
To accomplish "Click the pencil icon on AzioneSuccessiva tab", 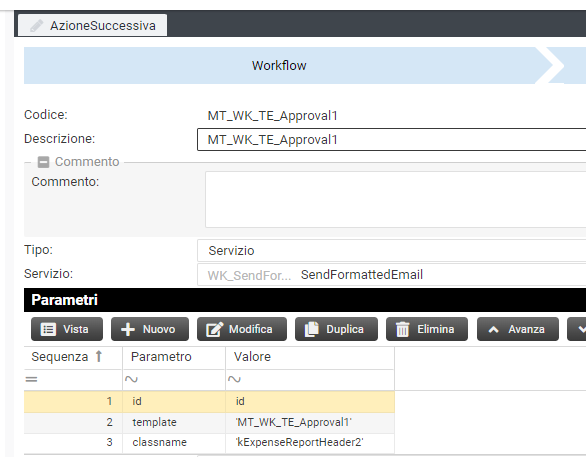I will pyautogui.click(x=36, y=26).
